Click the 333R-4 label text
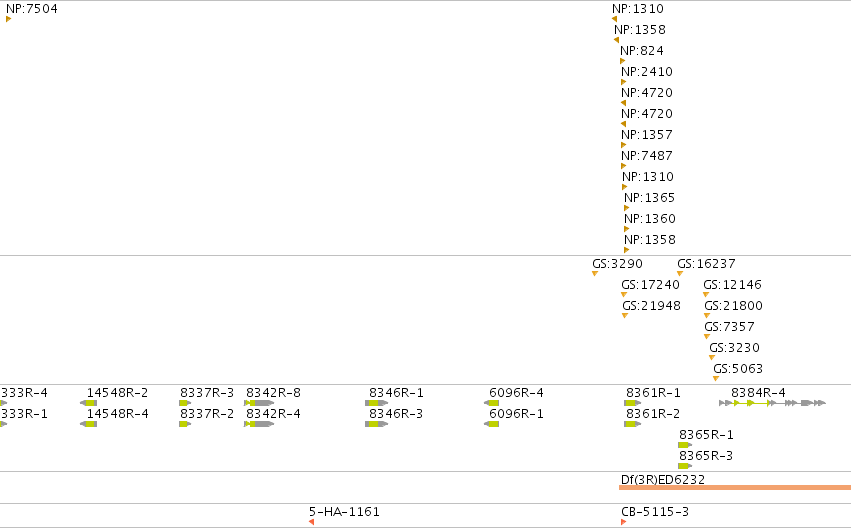 coord(24,393)
